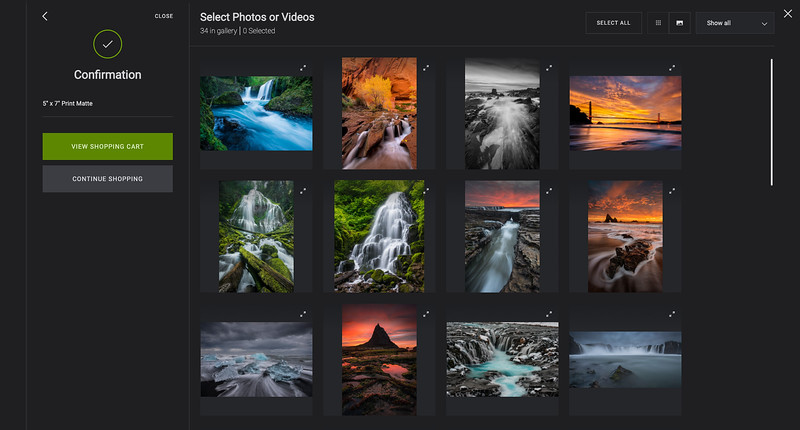
Task: Expand the misty wide waterfall photo
Action: pyautogui.click(x=672, y=314)
